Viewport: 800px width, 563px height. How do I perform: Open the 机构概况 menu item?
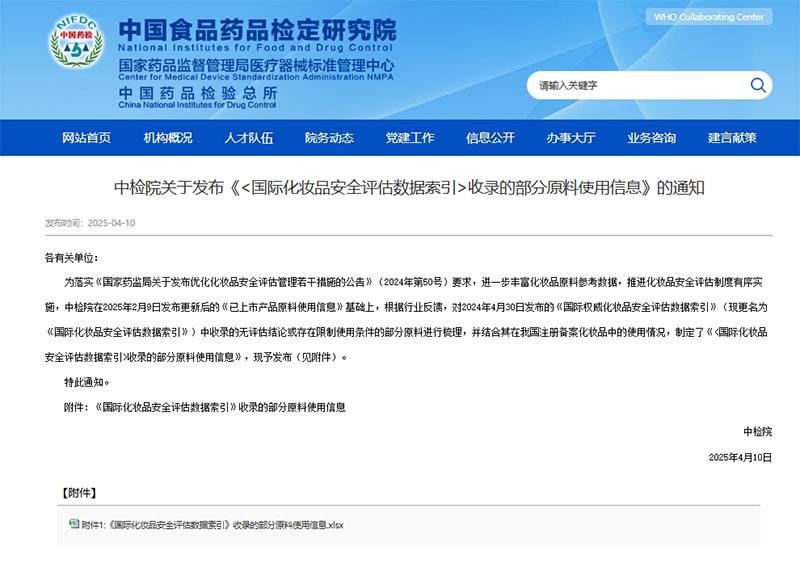point(168,138)
